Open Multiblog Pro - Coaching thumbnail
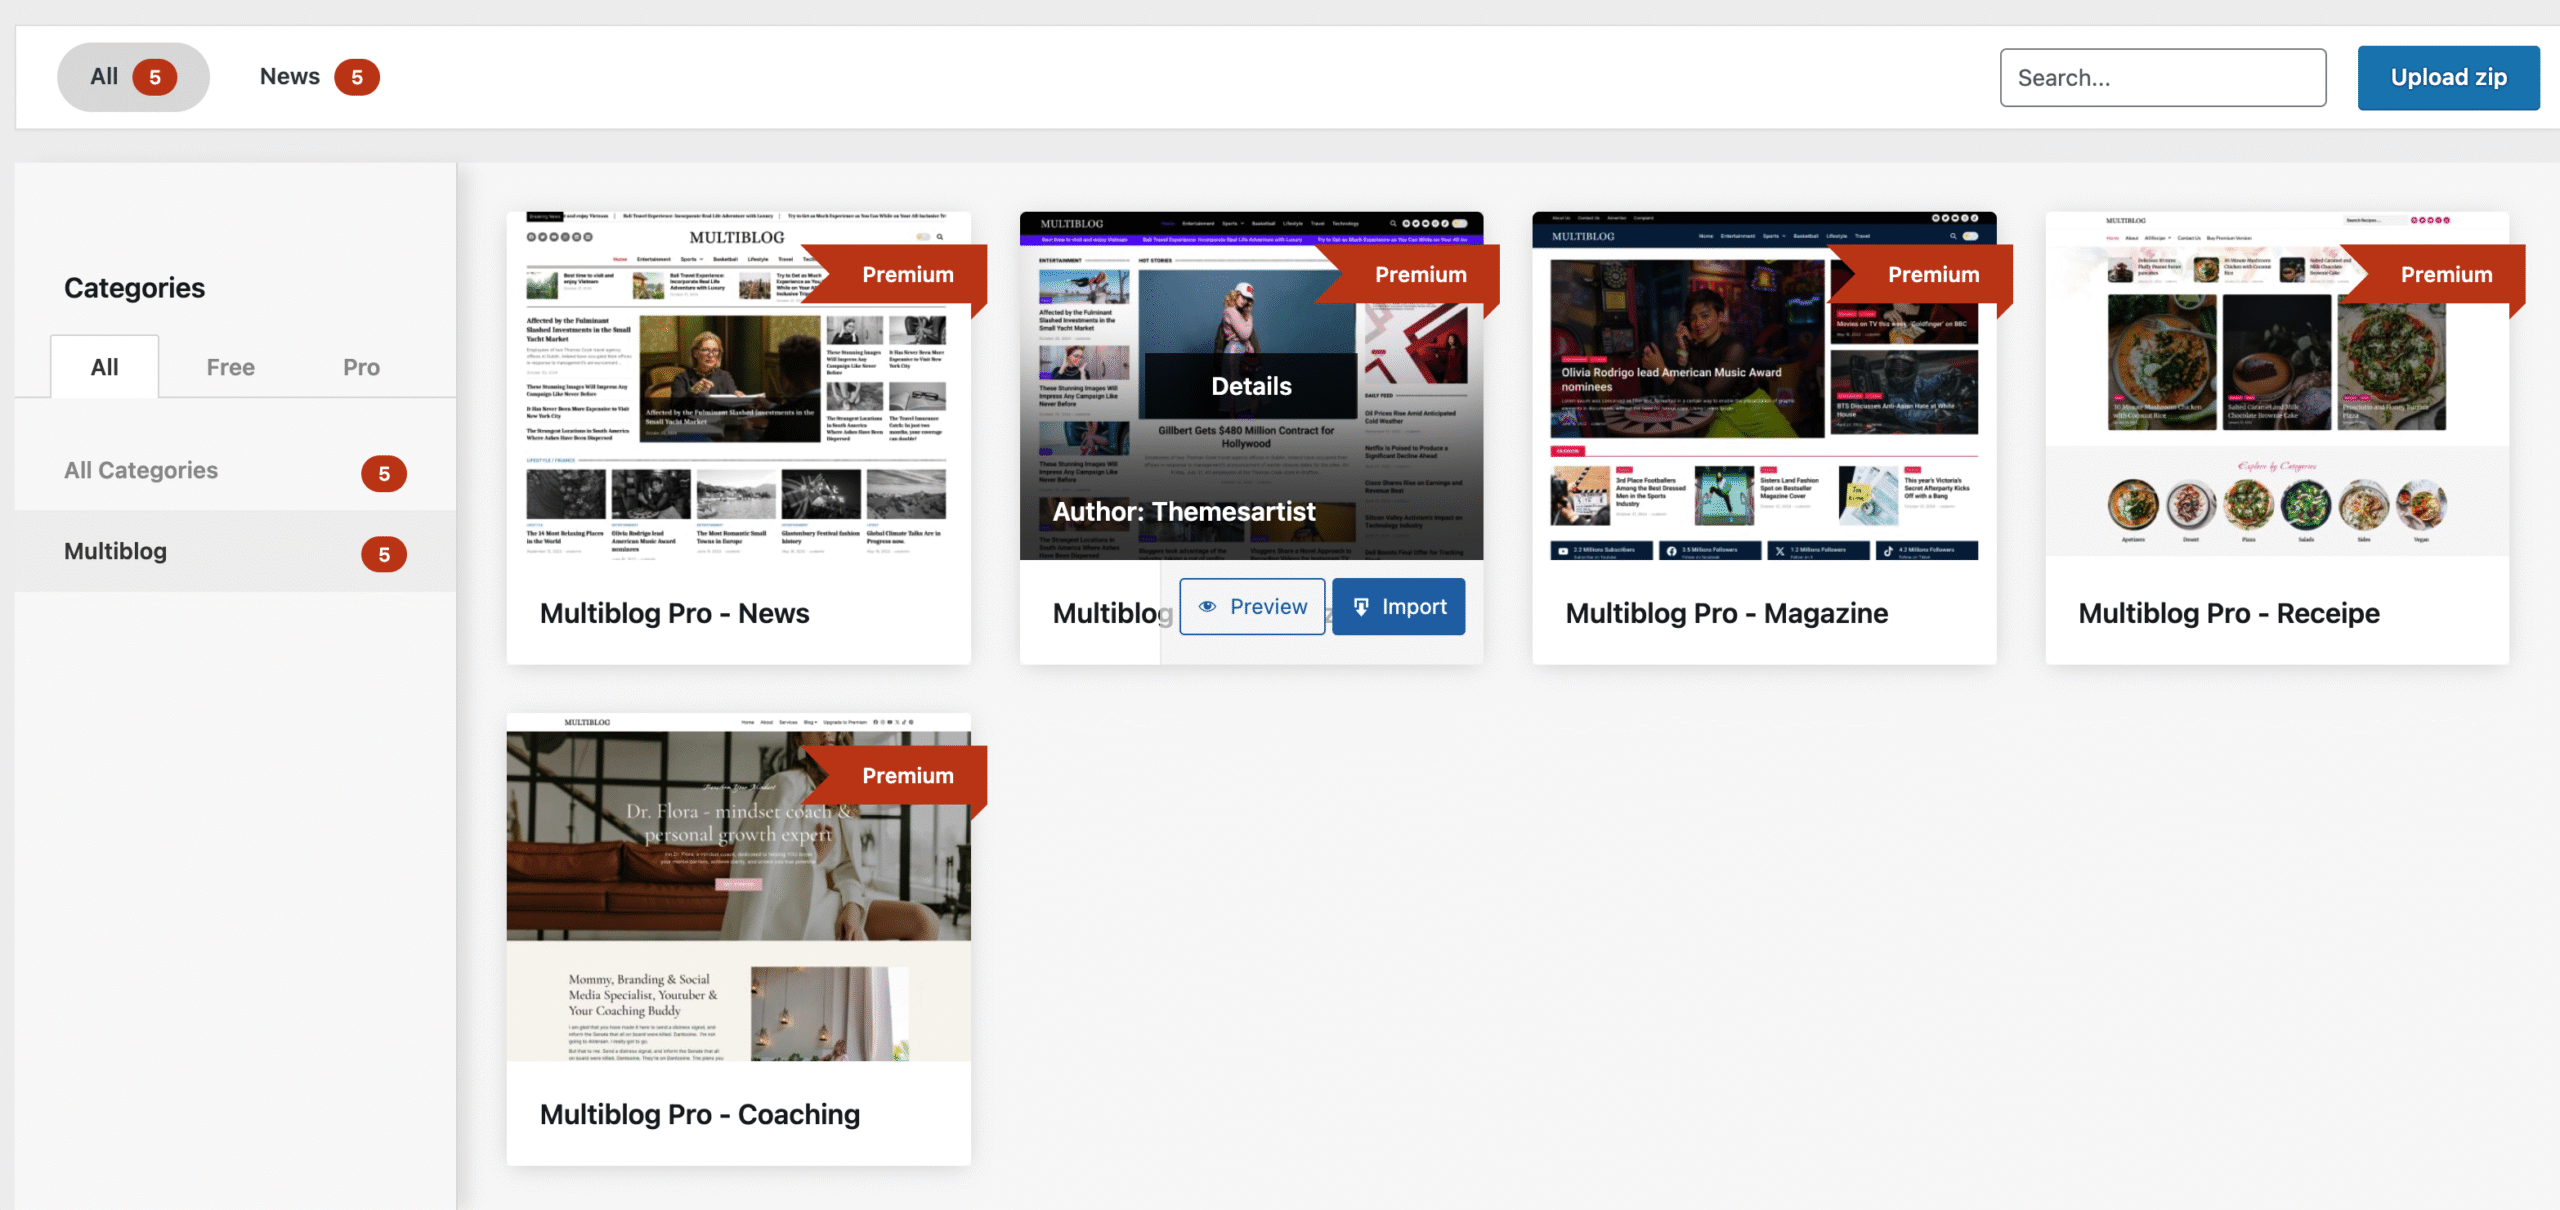2560x1210 pixels. tap(738, 887)
